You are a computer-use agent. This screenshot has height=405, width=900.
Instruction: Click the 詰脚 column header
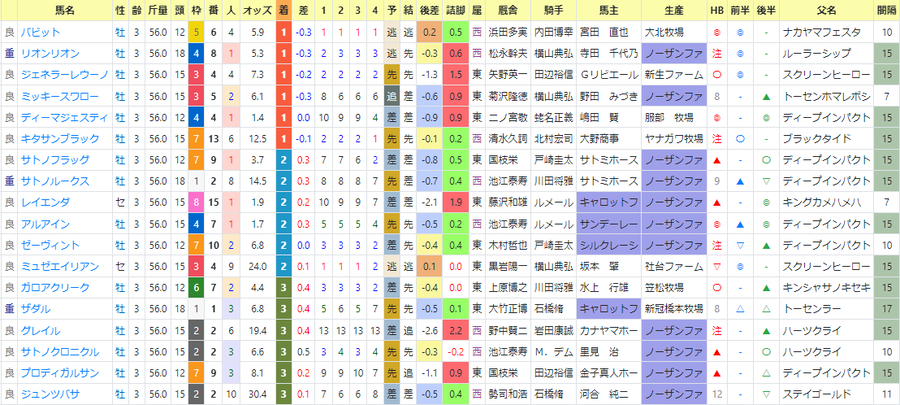(x=456, y=10)
